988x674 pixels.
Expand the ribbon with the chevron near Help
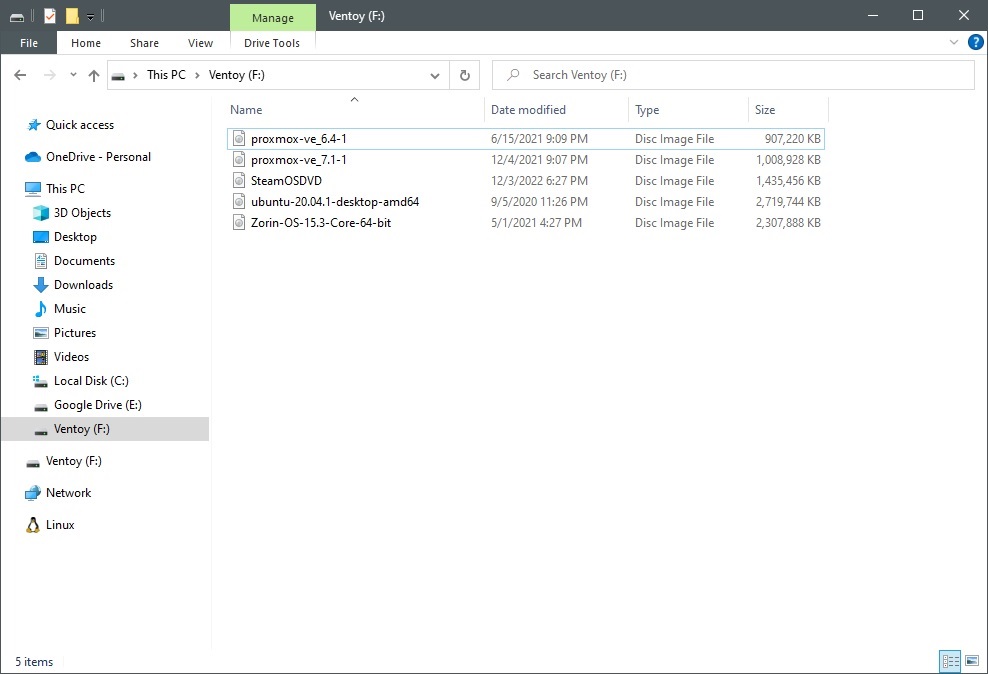953,42
